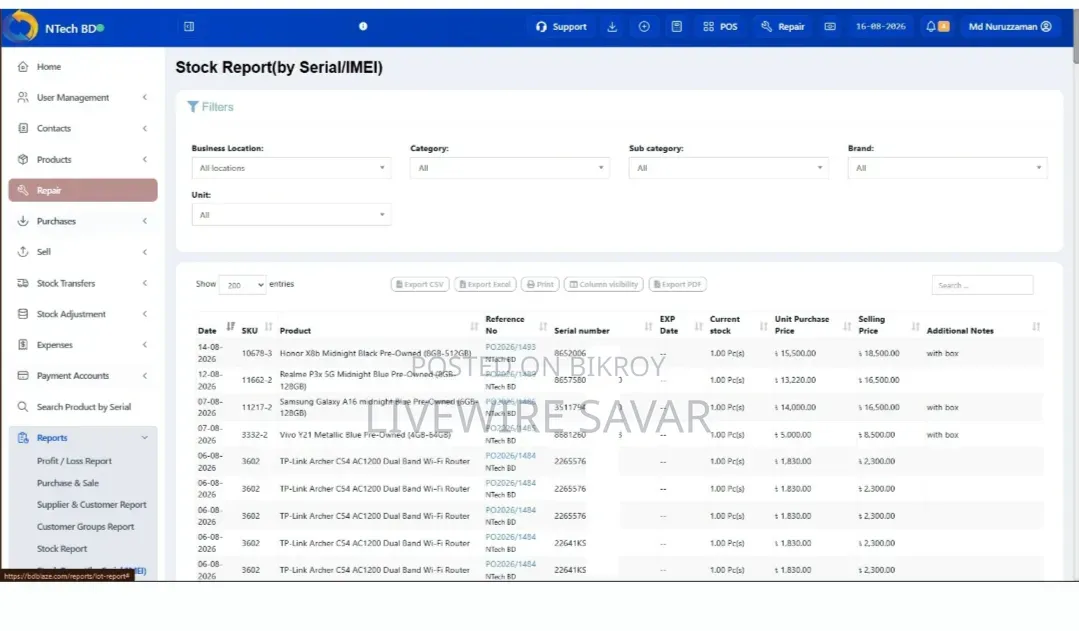Open the Unit dropdown
The width and height of the screenshot is (1079, 631).
(x=291, y=215)
